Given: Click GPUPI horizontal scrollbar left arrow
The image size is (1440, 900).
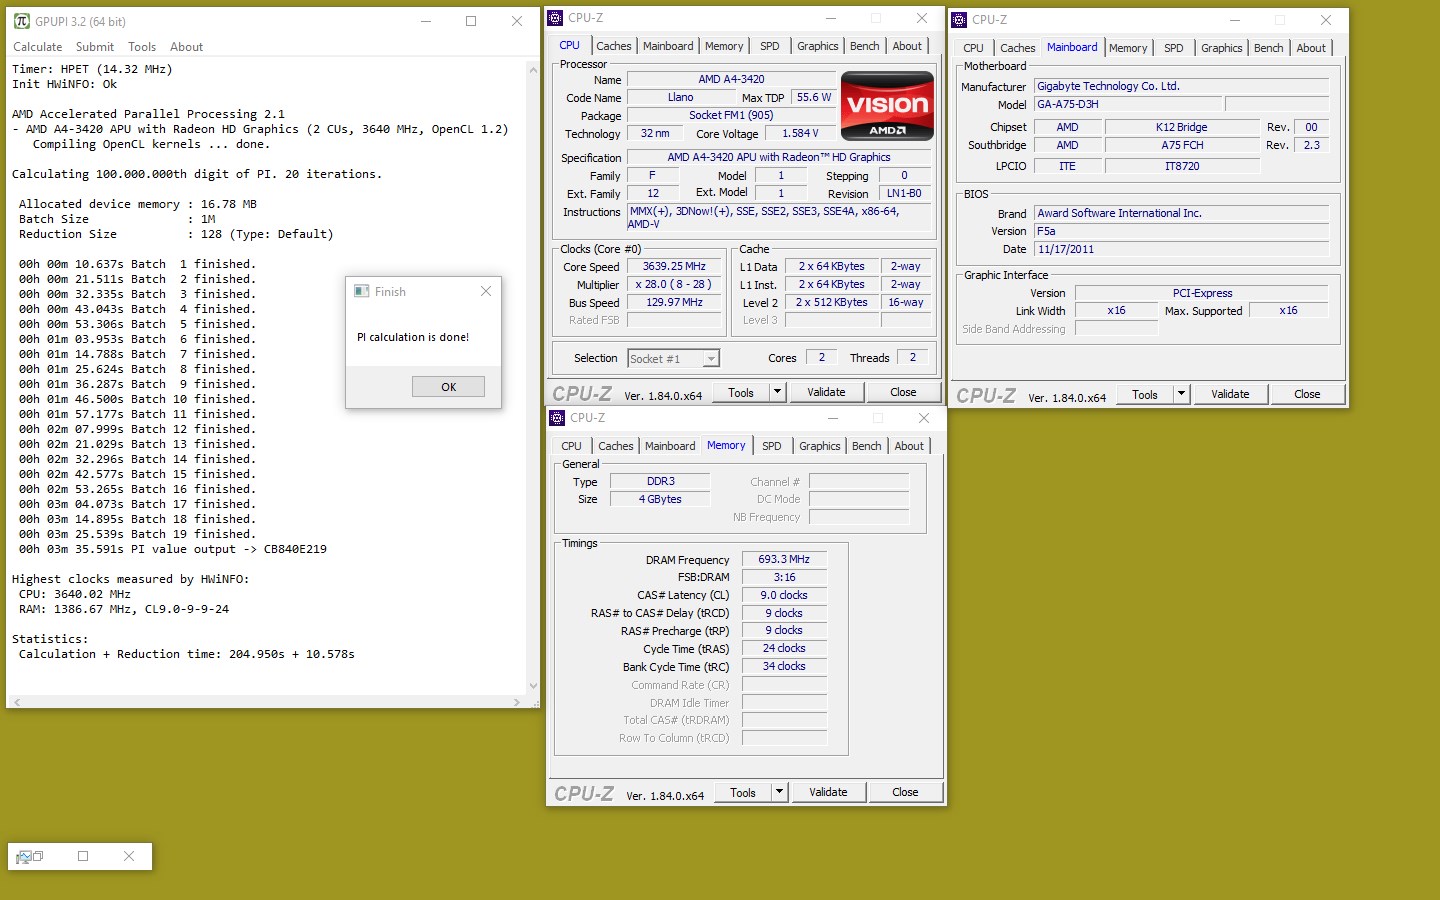Looking at the screenshot, I should [16, 702].
